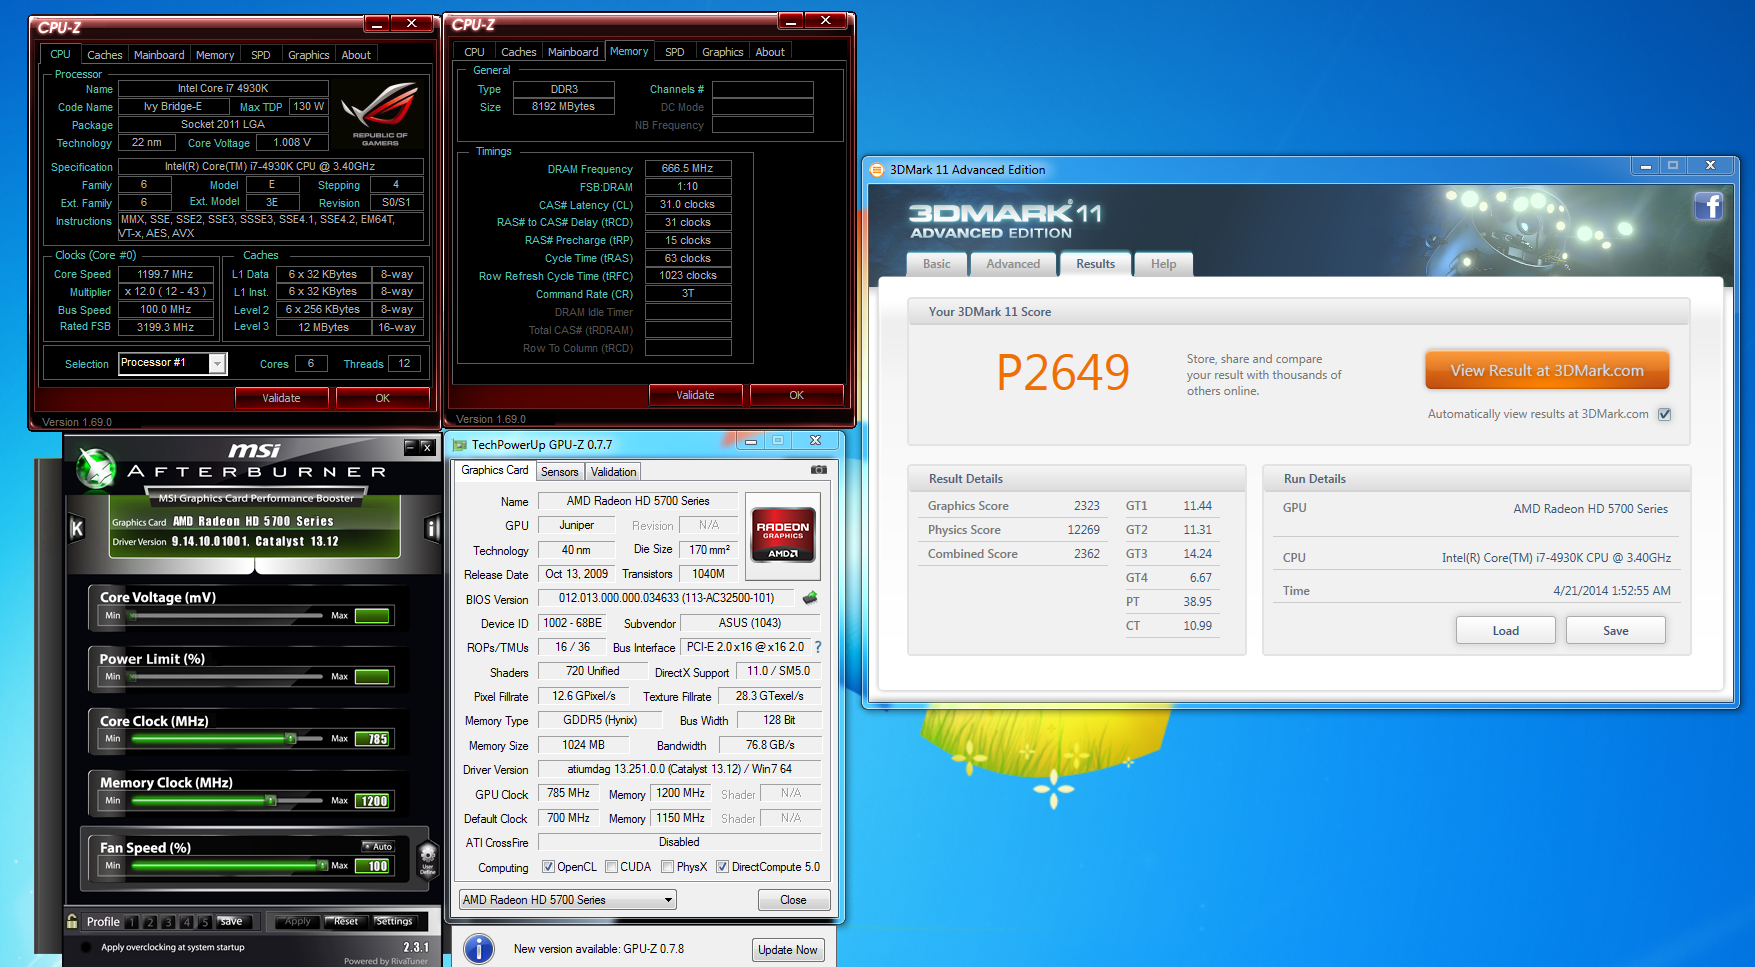Image resolution: width=1755 pixels, height=967 pixels.
Task: Open Afterburner Settings button
Action: (393, 921)
